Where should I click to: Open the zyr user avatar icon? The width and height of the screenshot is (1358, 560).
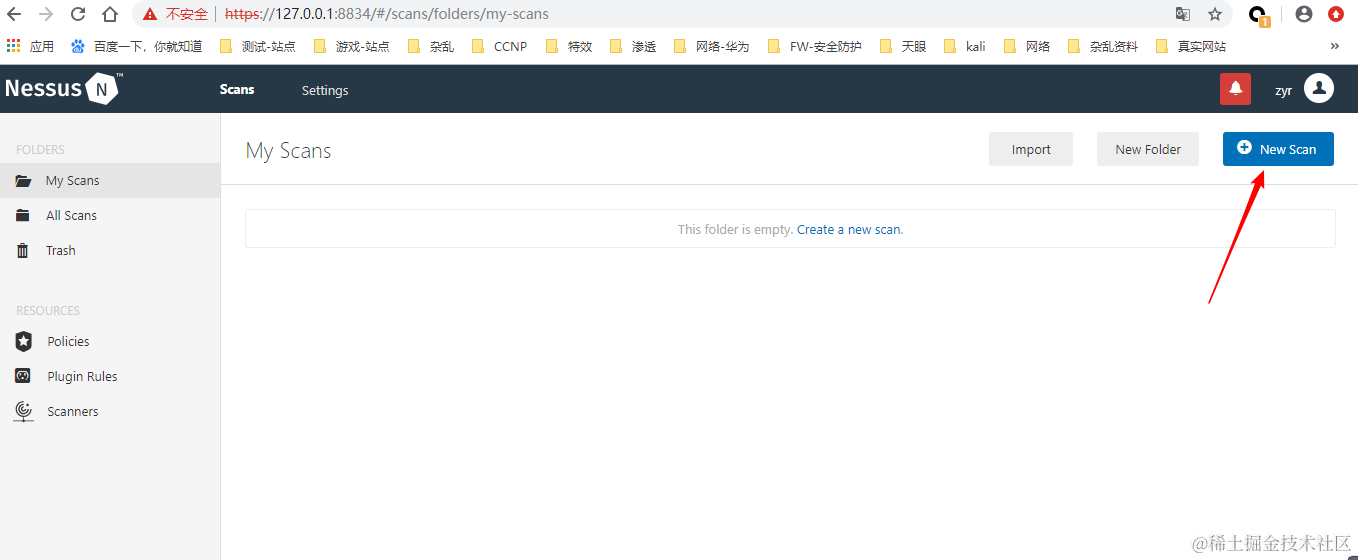pyautogui.click(x=1319, y=89)
